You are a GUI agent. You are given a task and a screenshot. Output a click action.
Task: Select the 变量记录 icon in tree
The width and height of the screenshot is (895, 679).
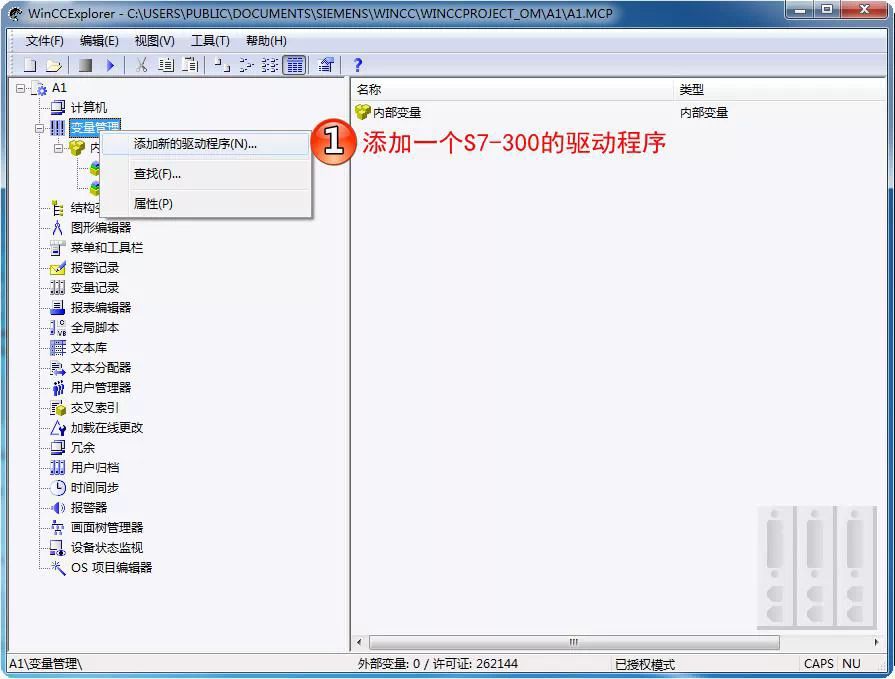point(58,288)
